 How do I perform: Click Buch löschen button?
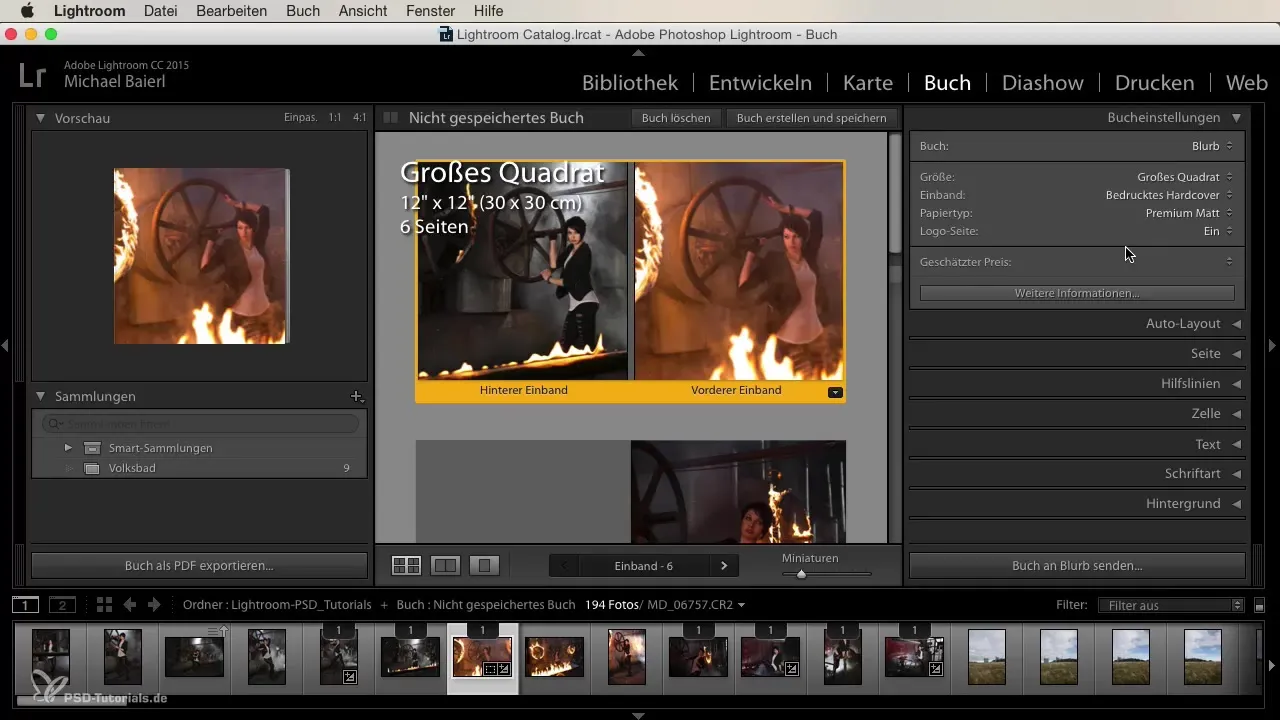click(x=676, y=118)
